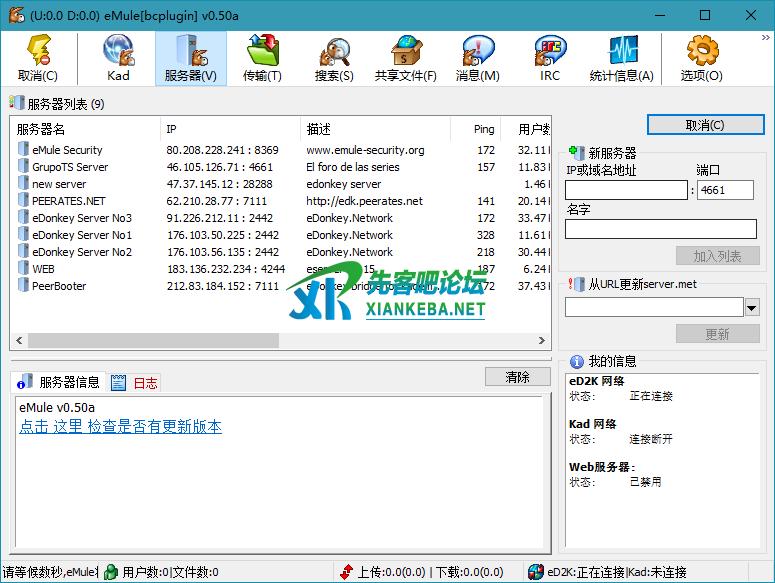Open the Transfers (传输) toolbar icon
This screenshot has height=583, width=775.
(262, 58)
